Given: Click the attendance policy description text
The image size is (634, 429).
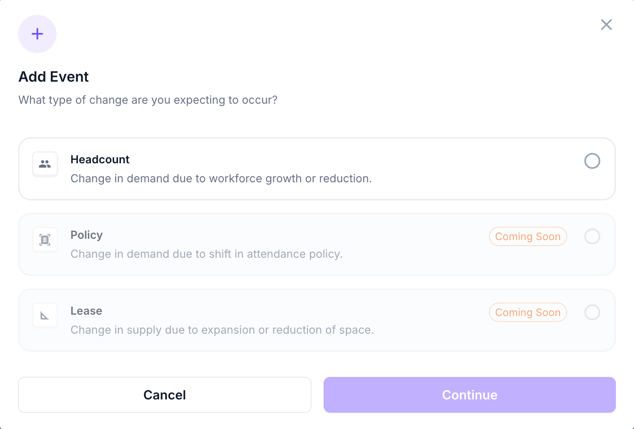Looking at the screenshot, I should click(x=206, y=254).
